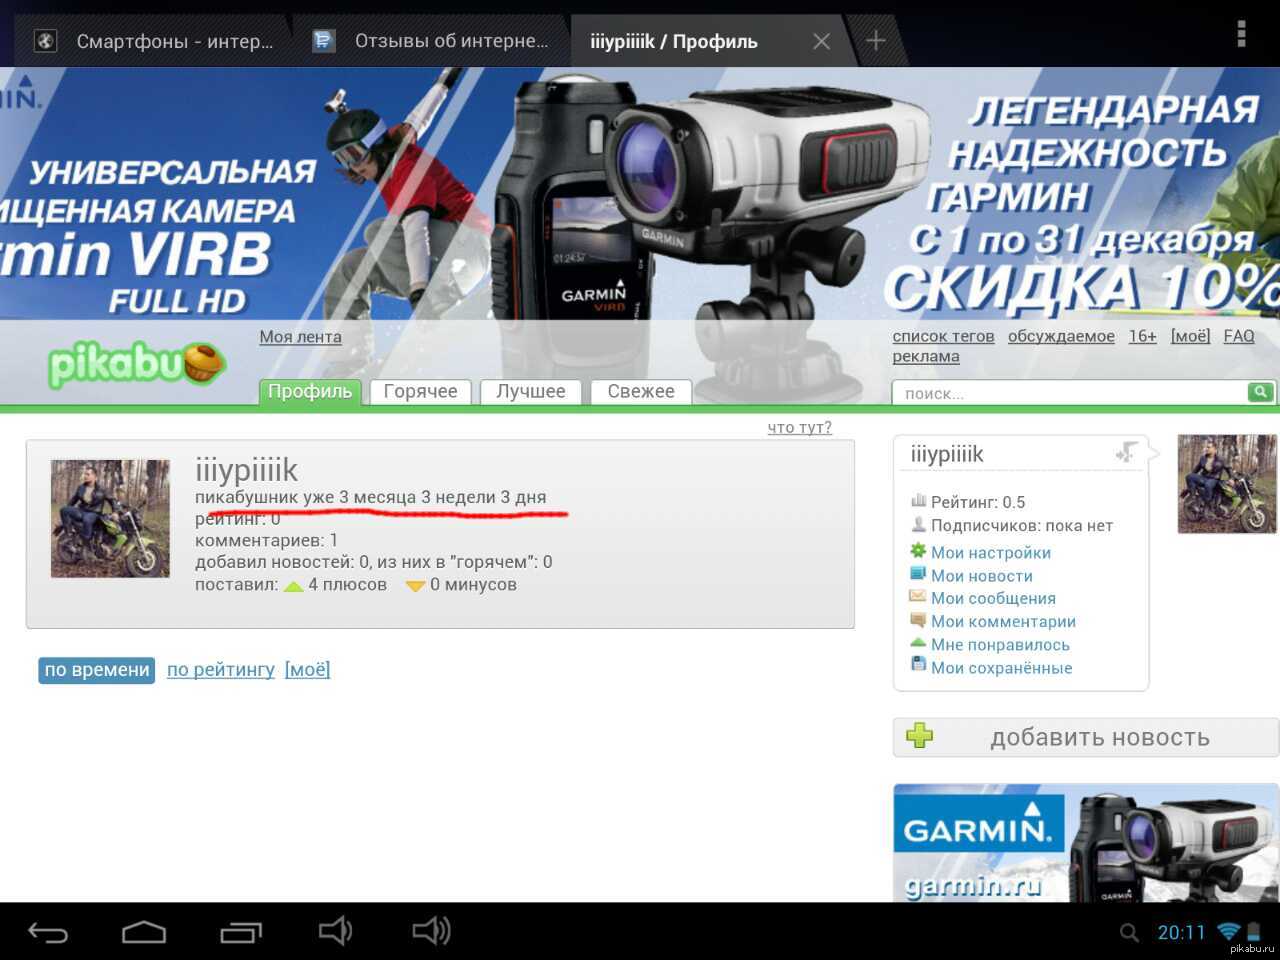Viewport: 1280px width, 960px height.
Task: Tap the volume down speaker icon
Action: (x=335, y=931)
